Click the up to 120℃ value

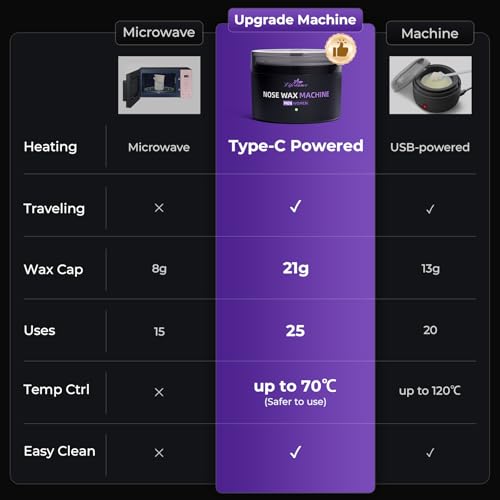click(x=430, y=391)
